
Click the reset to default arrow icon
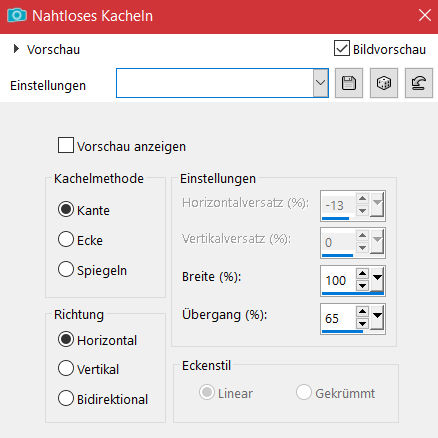point(419,83)
